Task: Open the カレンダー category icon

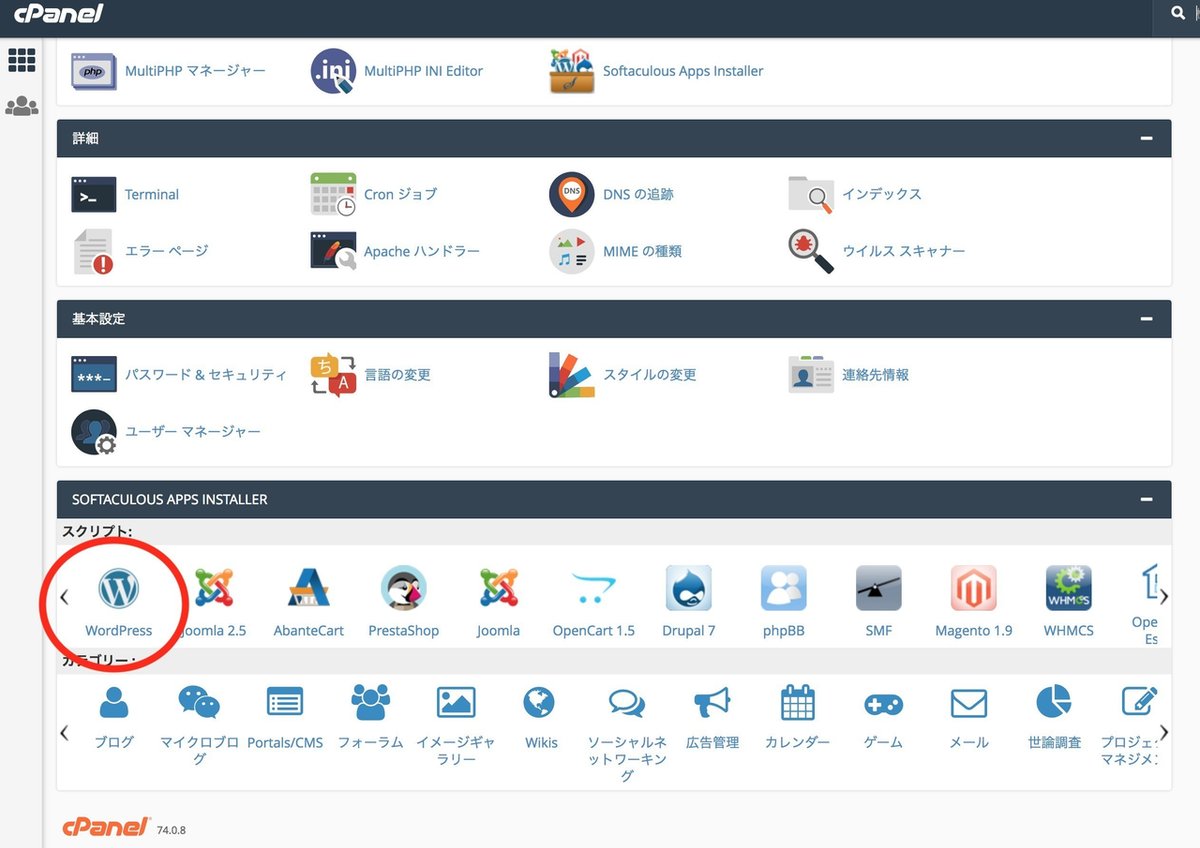Action: (x=797, y=703)
